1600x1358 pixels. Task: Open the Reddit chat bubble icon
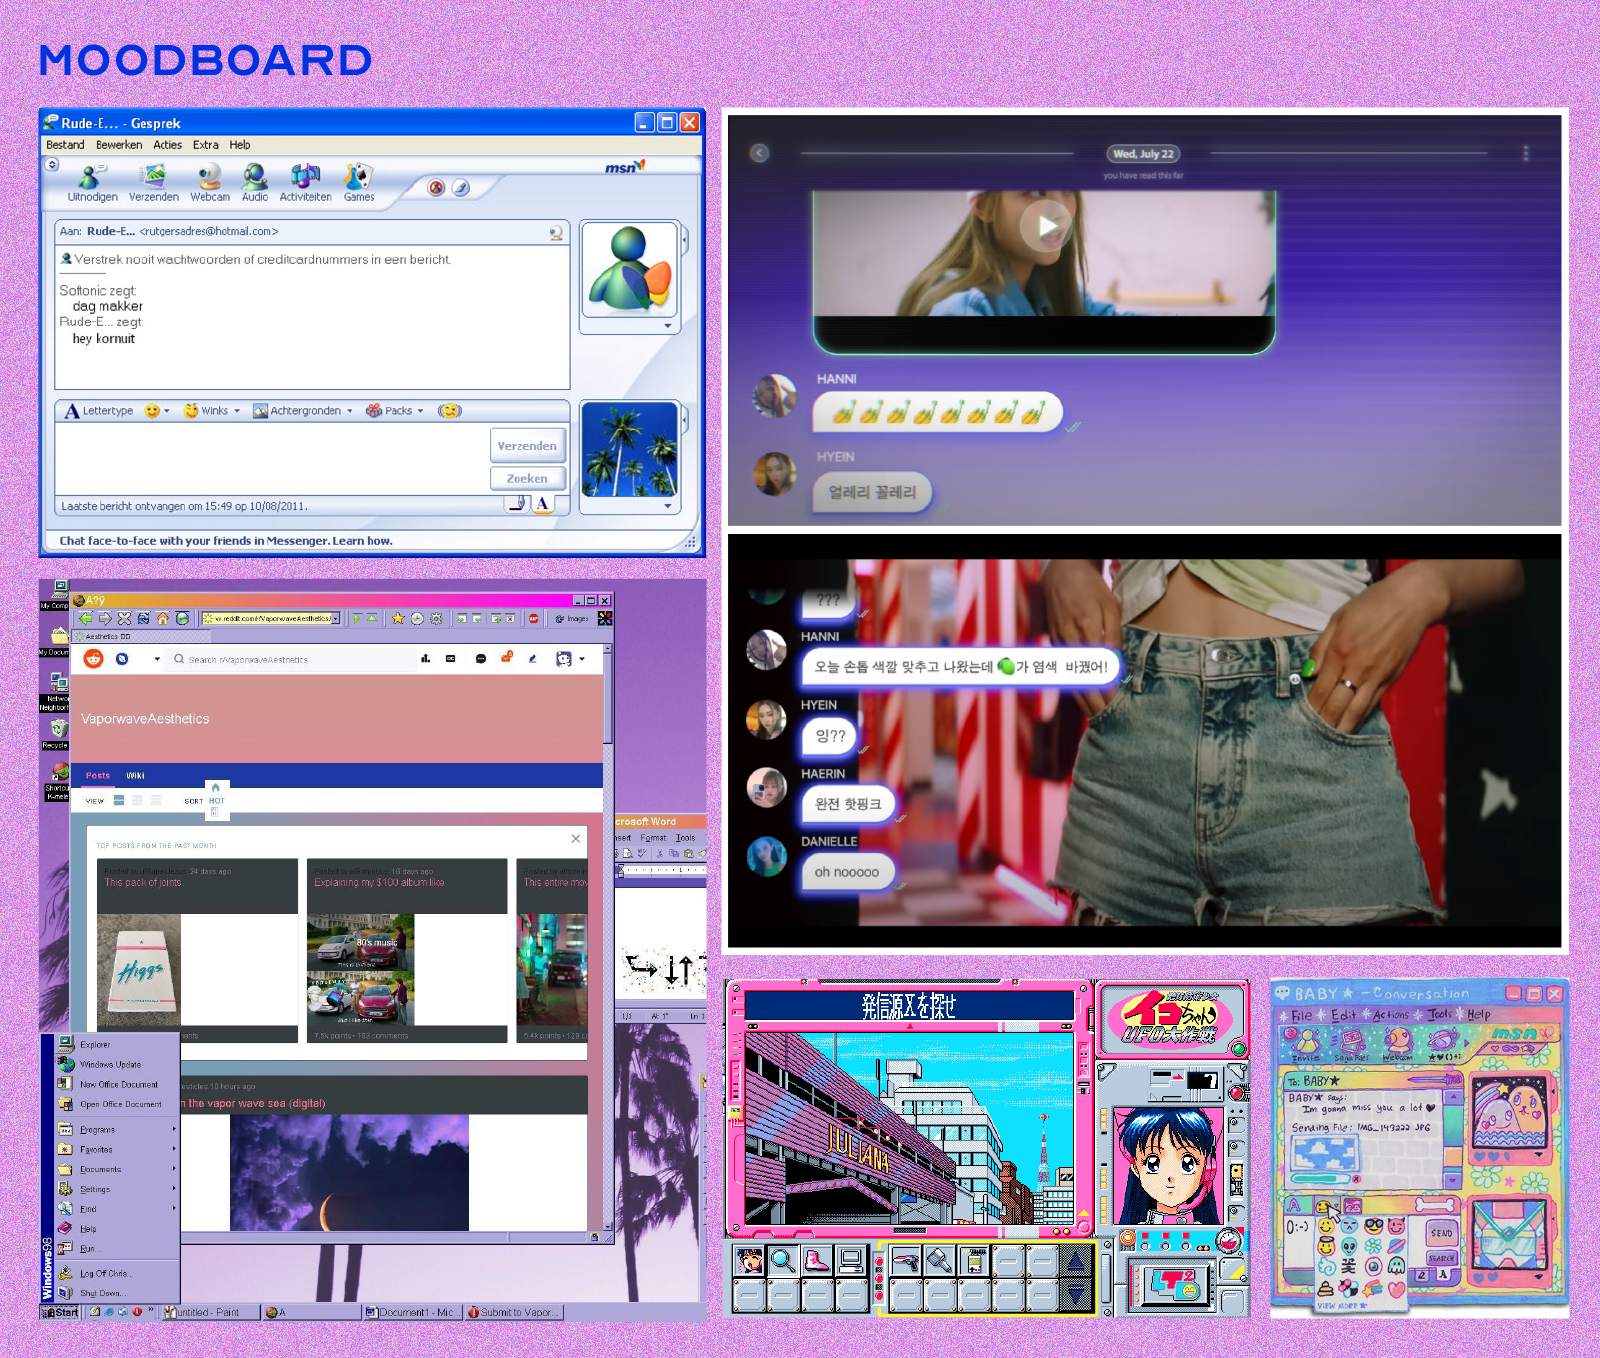pos(481,659)
